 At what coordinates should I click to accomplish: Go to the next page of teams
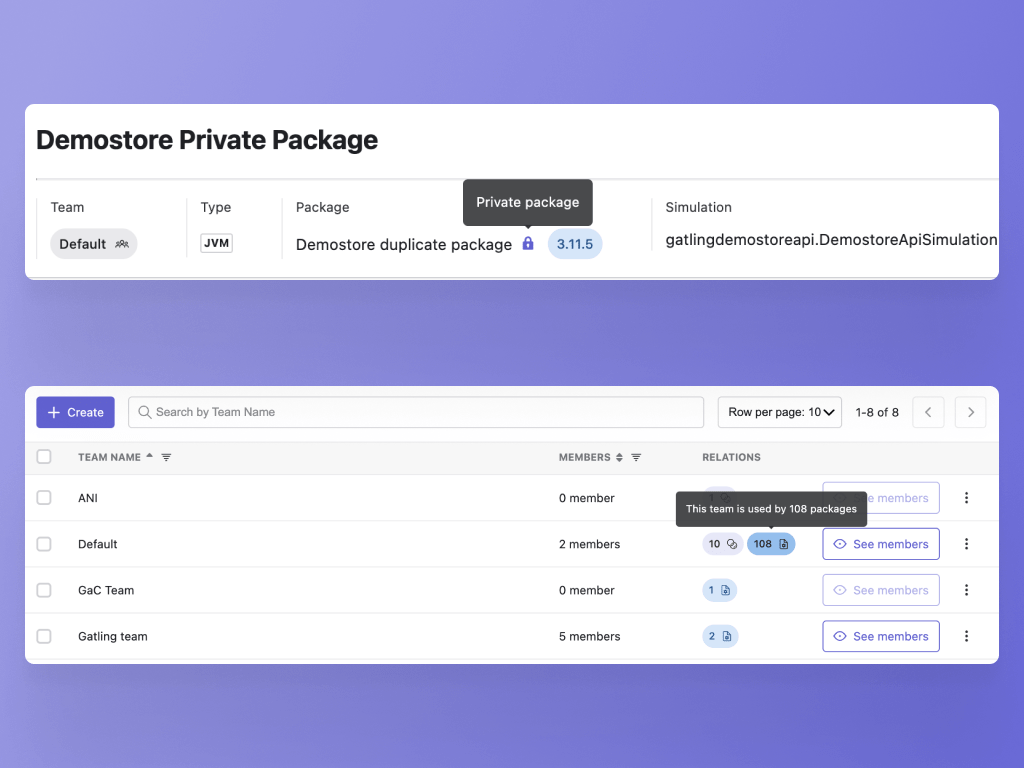coord(970,412)
